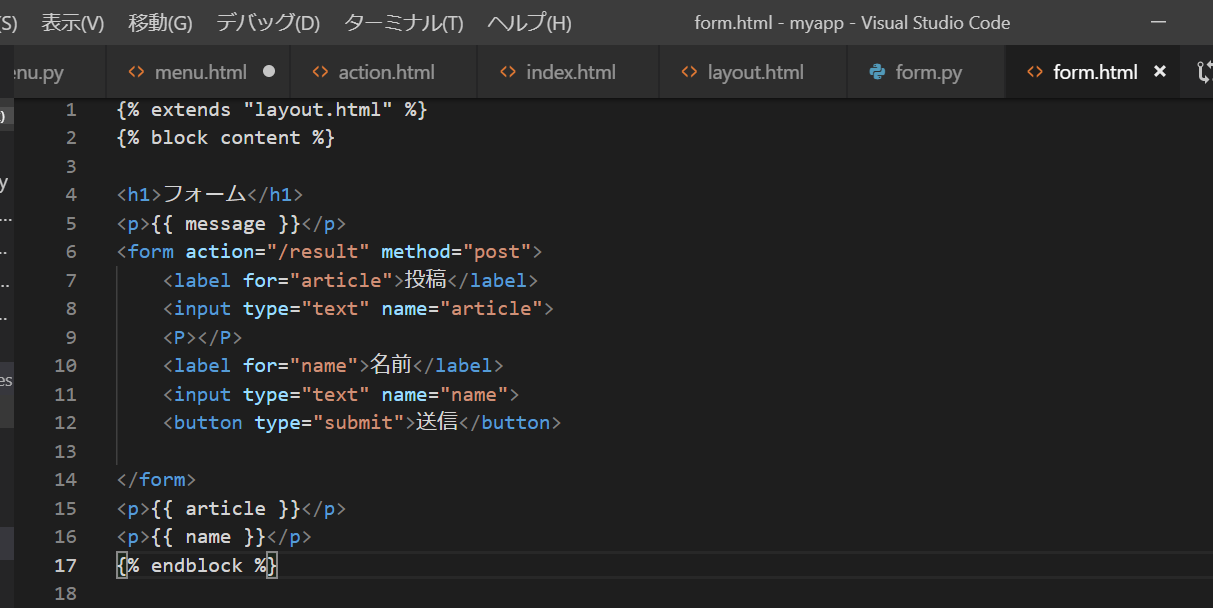Click the {{ article }} paragraph line
1213x608 pixels.
coord(231,508)
